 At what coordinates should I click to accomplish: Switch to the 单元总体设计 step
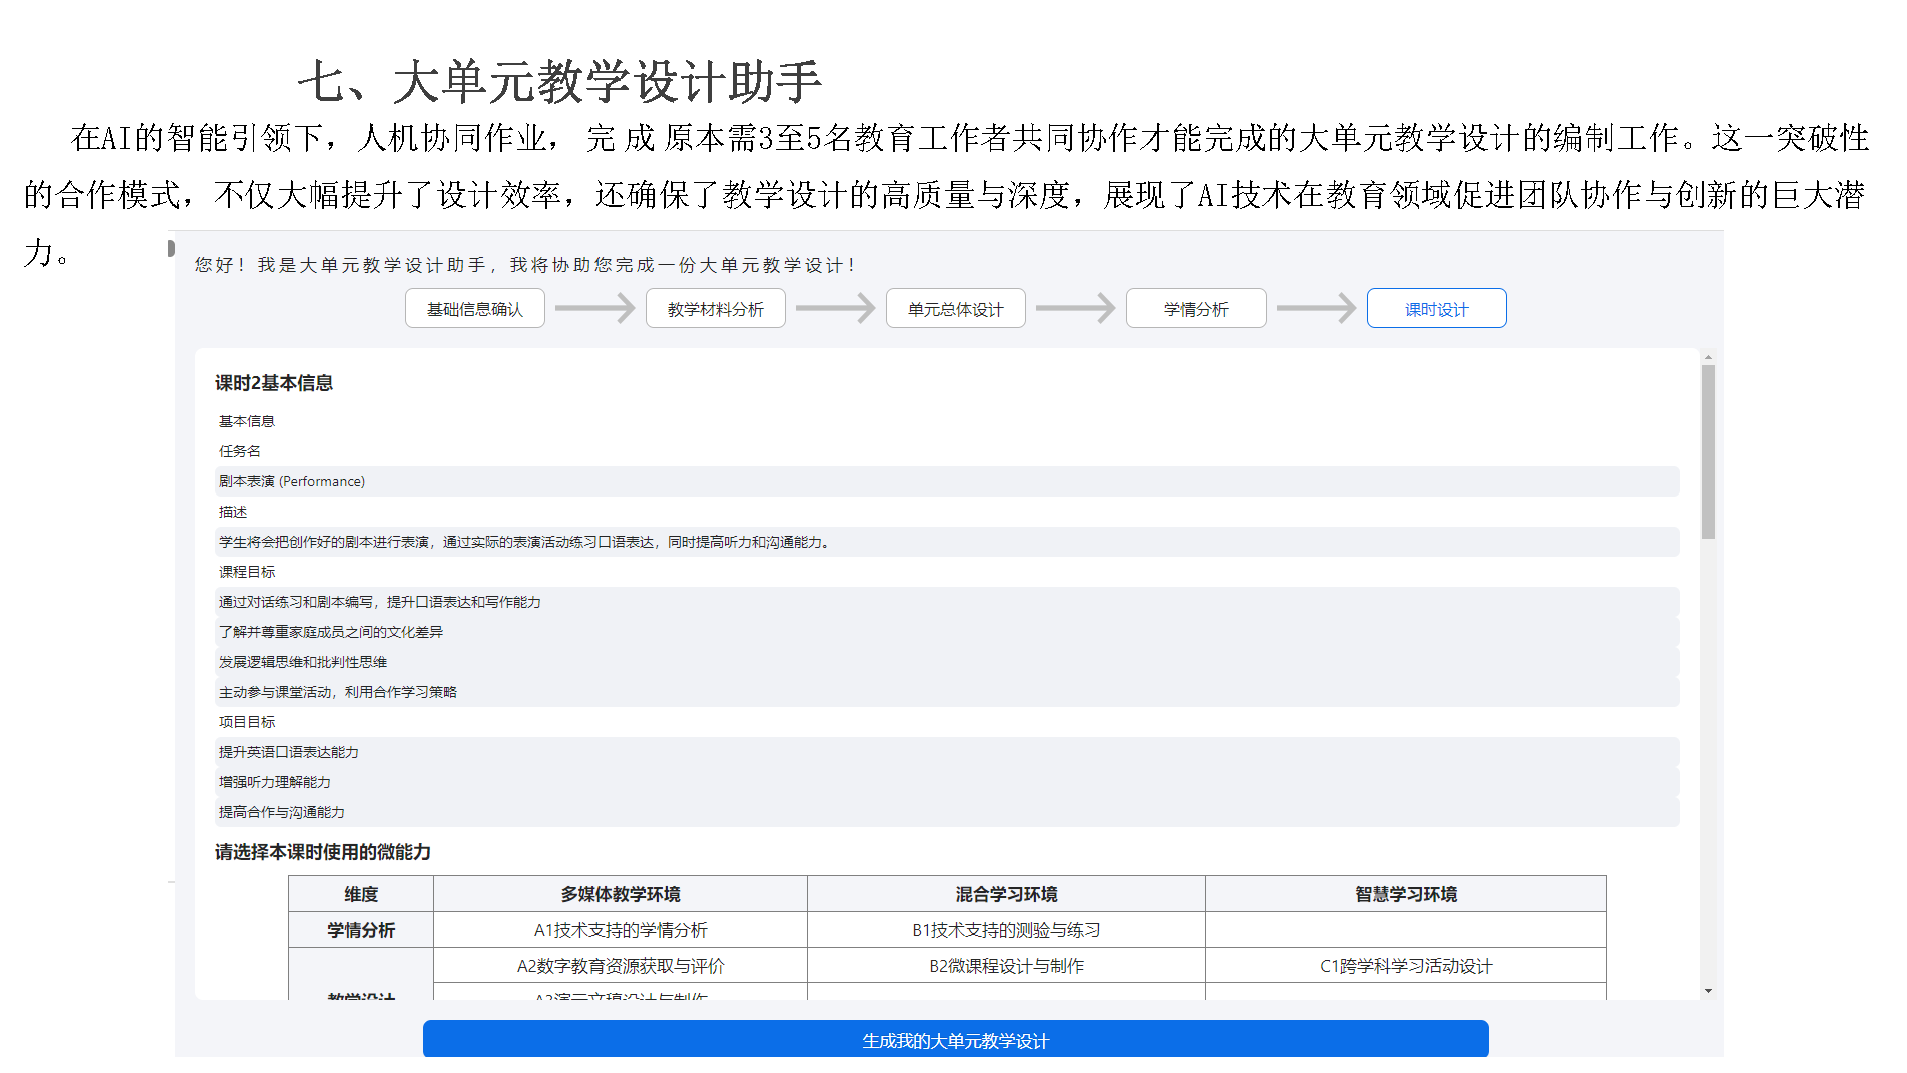(955, 309)
